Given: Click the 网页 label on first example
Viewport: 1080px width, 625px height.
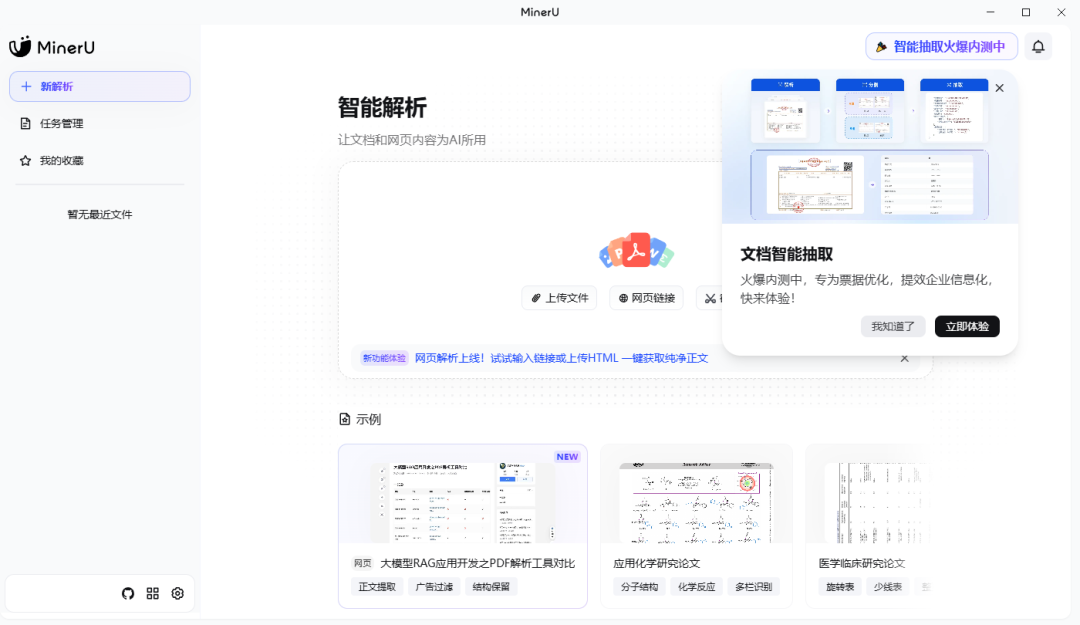Looking at the screenshot, I should click(362, 564).
